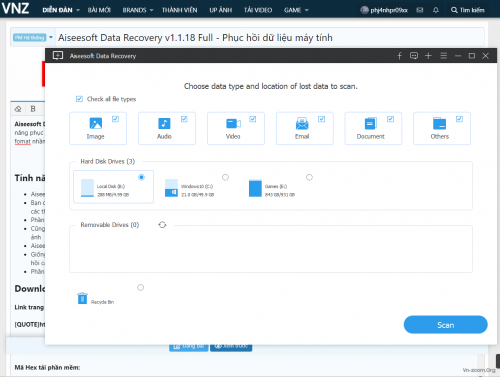Image resolution: width=500 pixels, height=377 pixels.
Task: Click the Hard Disk Drives (3) label
Action: click(x=108, y=161)
